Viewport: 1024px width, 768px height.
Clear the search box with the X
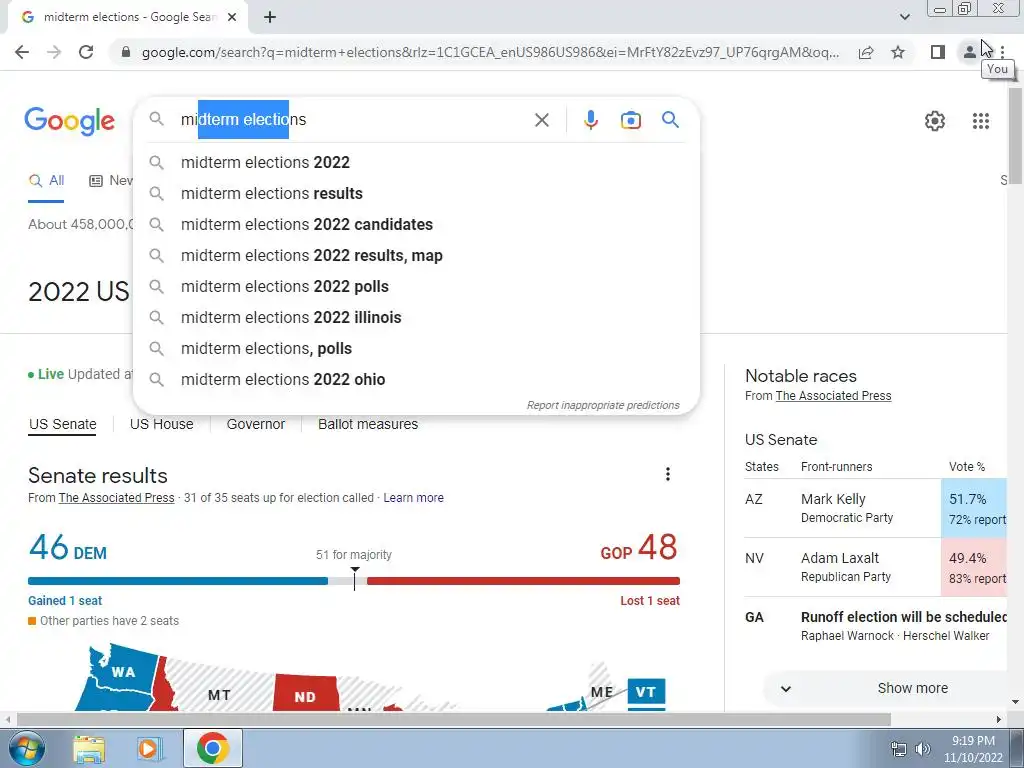tap(541, 120)
